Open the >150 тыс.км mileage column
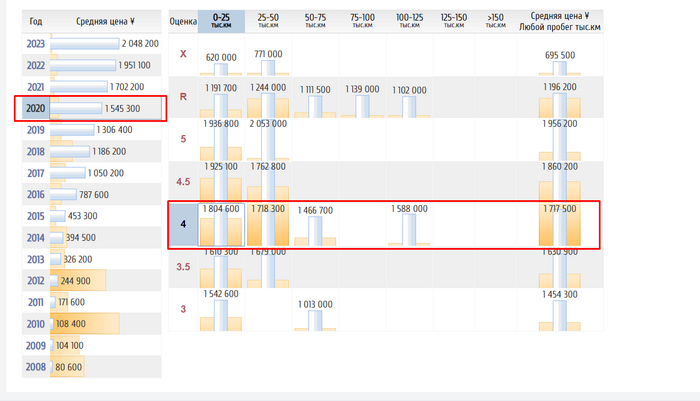This screenshot has width=700, height=401. coord(496,21)
